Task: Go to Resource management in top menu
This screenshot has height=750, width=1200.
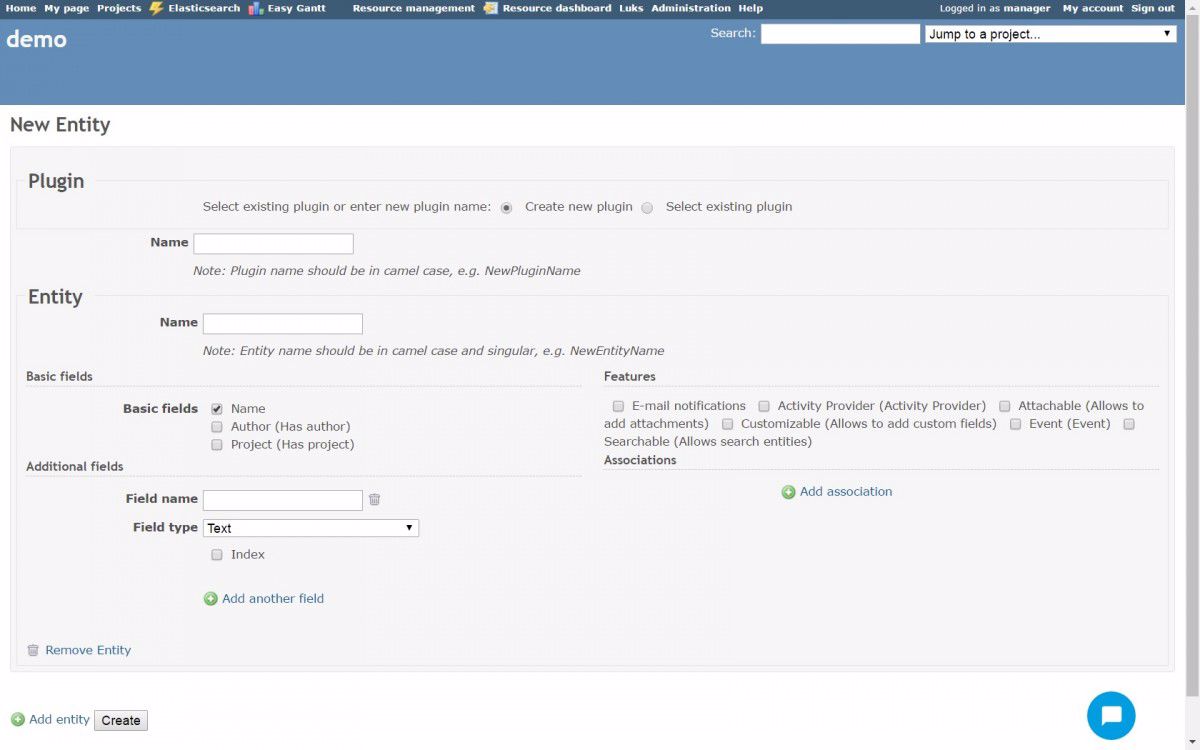Action: coord(413,8)
